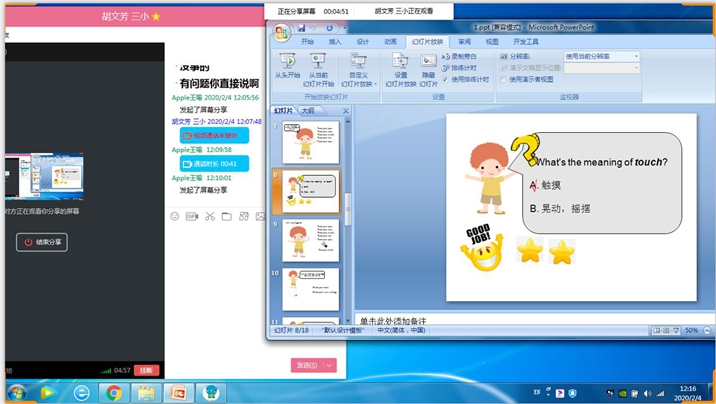Click the End Sharing button

42,242
